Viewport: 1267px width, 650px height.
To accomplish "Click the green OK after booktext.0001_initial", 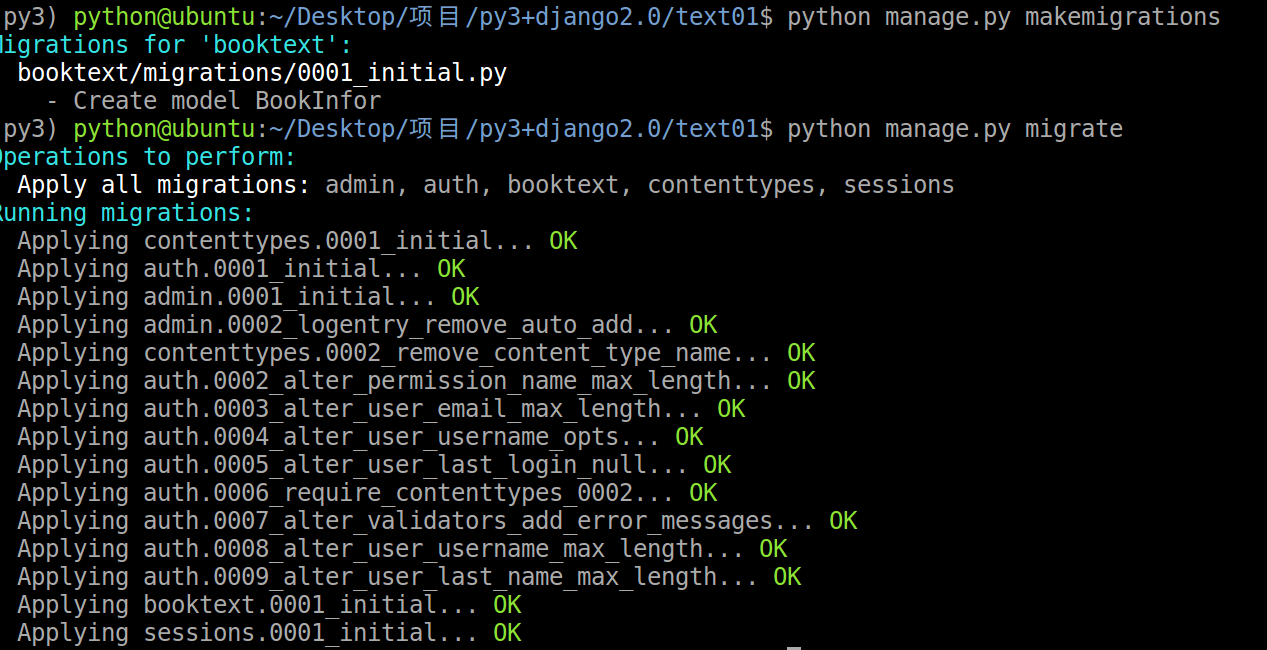I will (508, 605).
